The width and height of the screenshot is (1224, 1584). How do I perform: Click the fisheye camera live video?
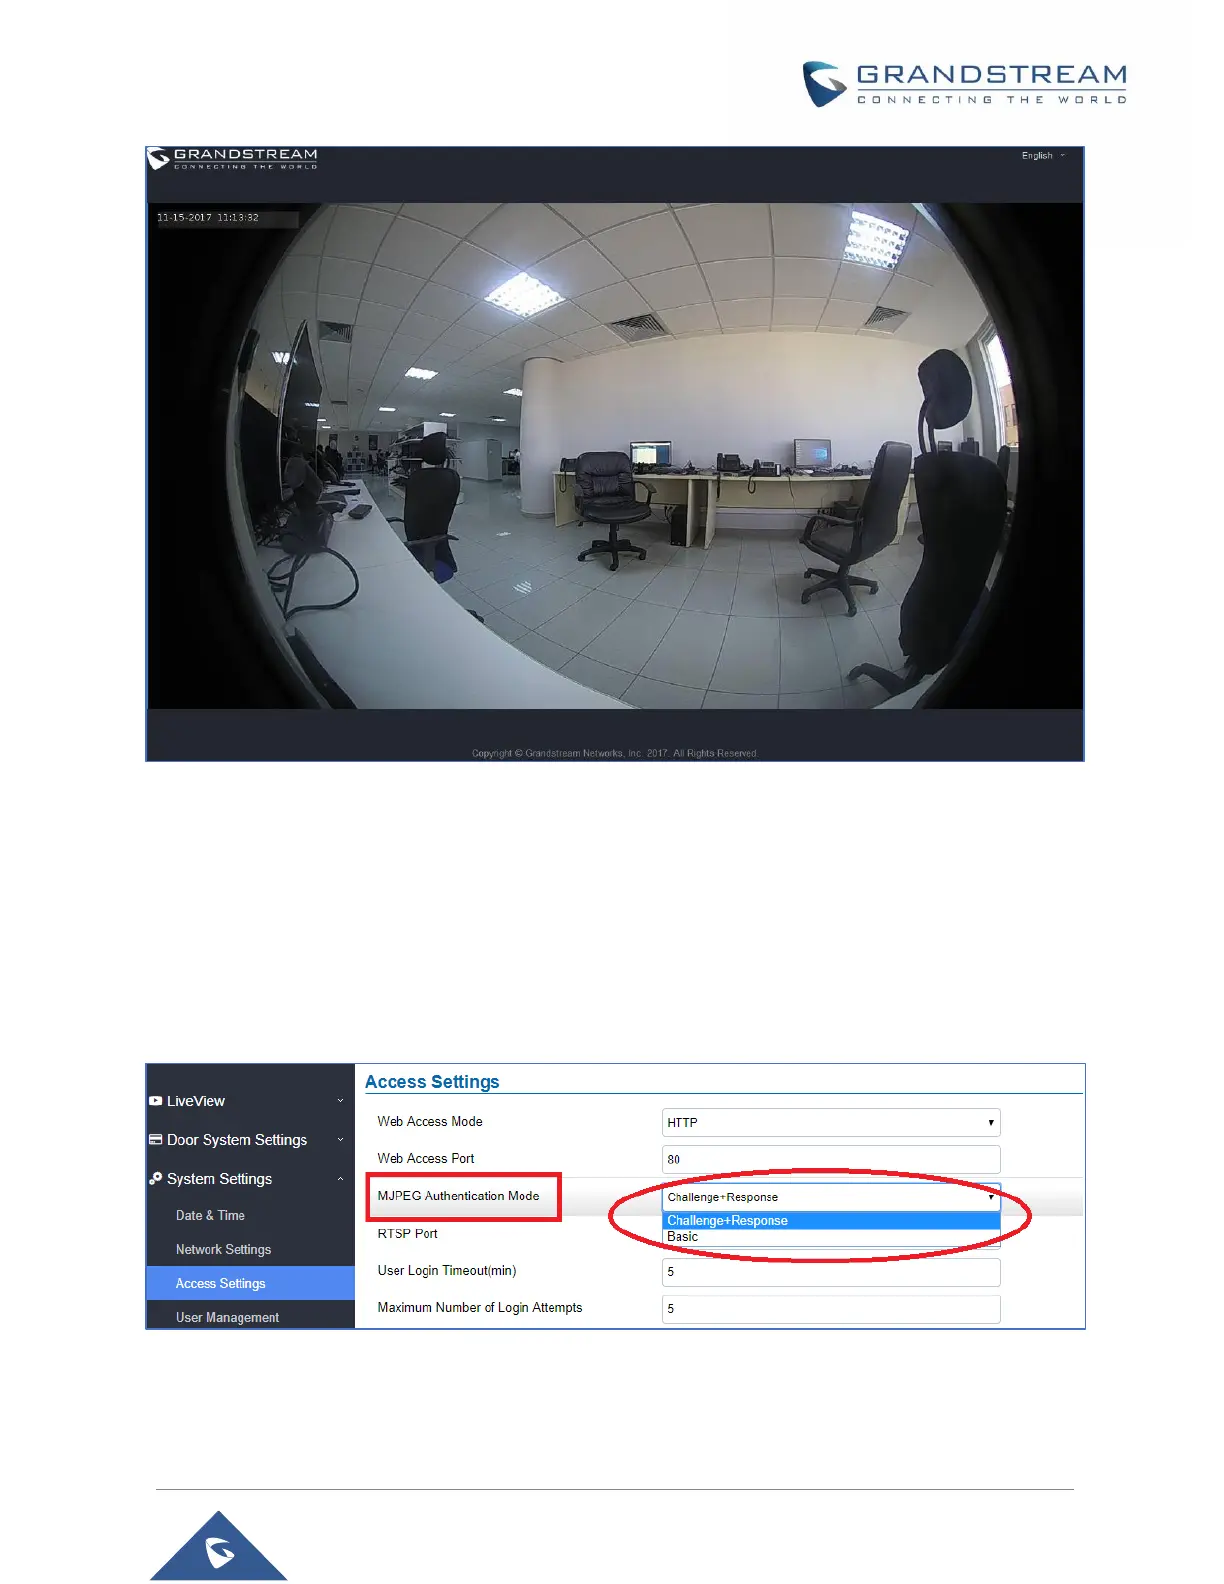pos(615,456)
